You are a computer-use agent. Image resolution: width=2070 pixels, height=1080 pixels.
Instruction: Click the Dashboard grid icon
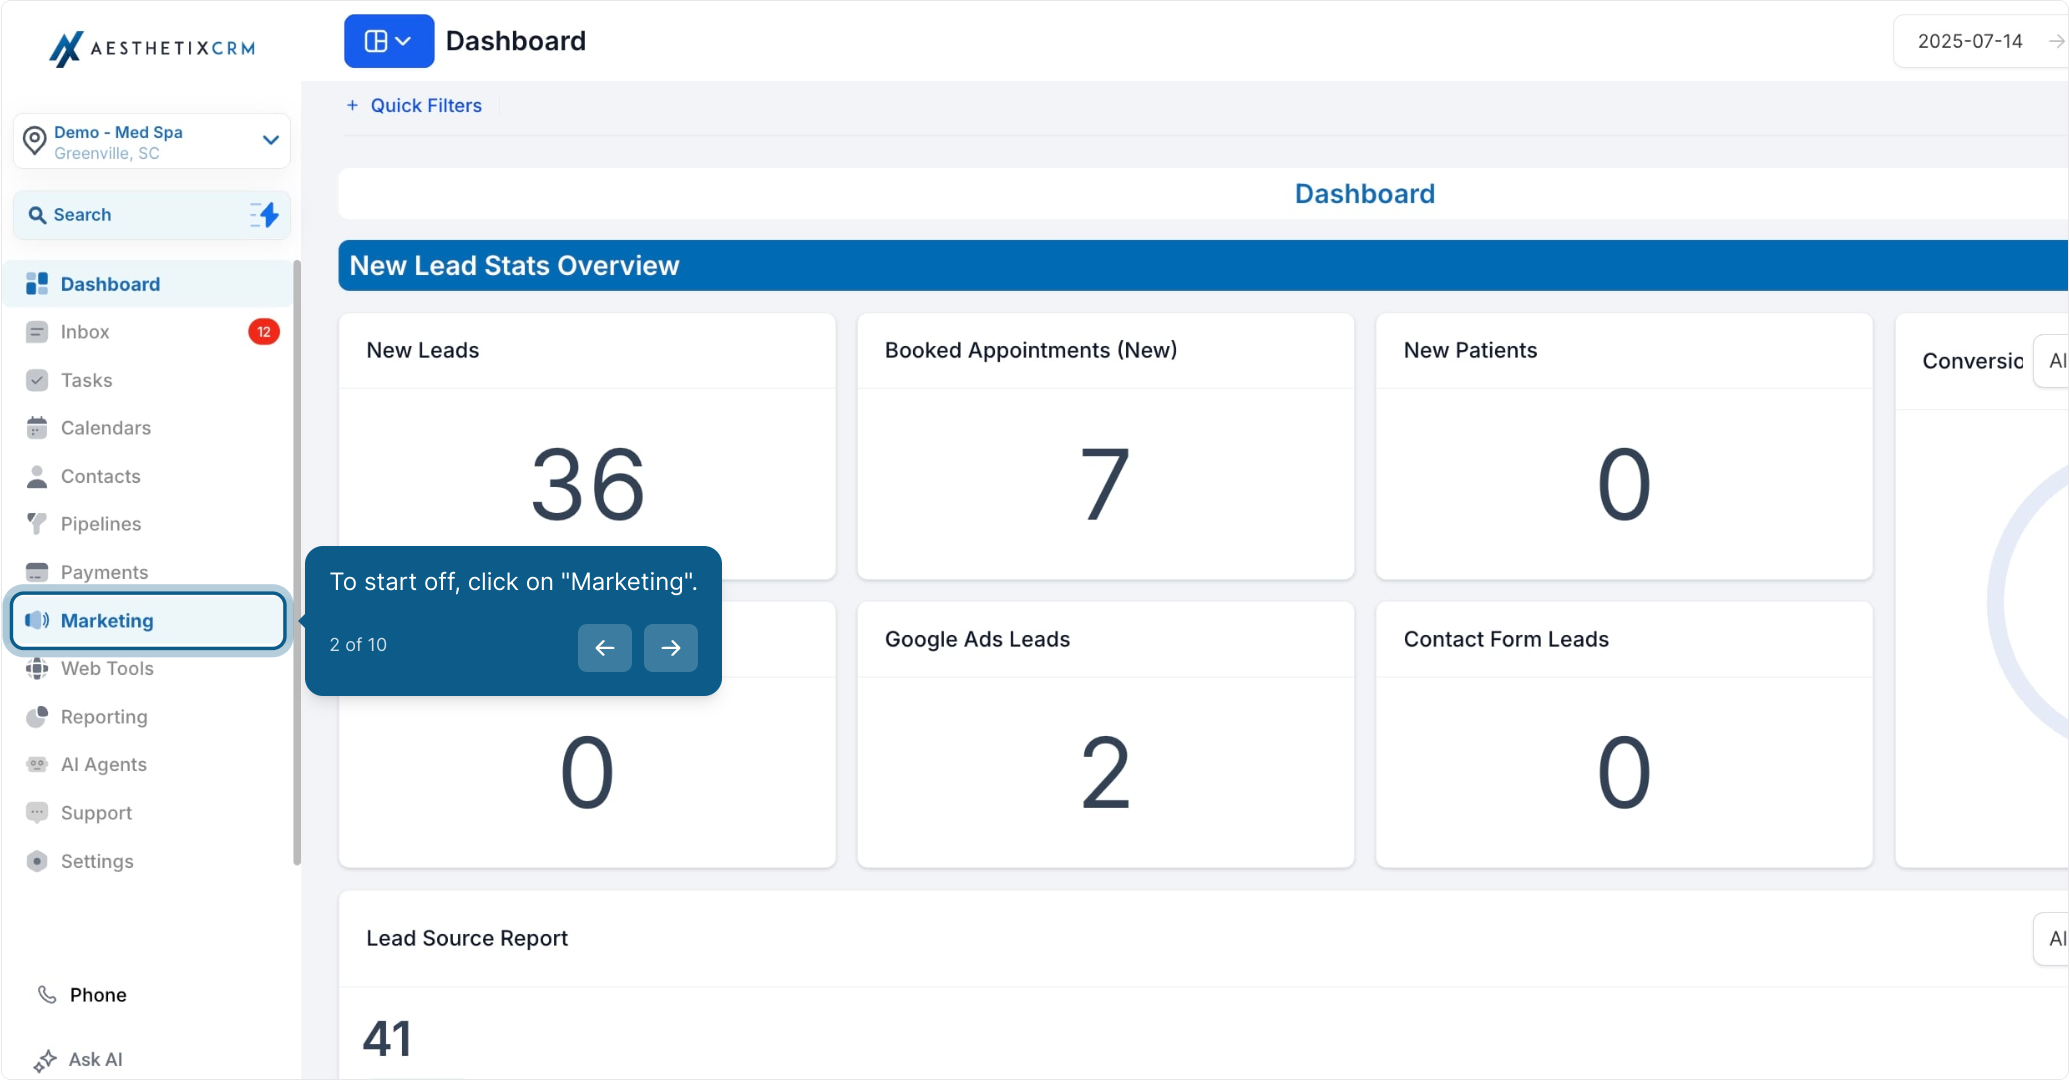pos(37,284)
